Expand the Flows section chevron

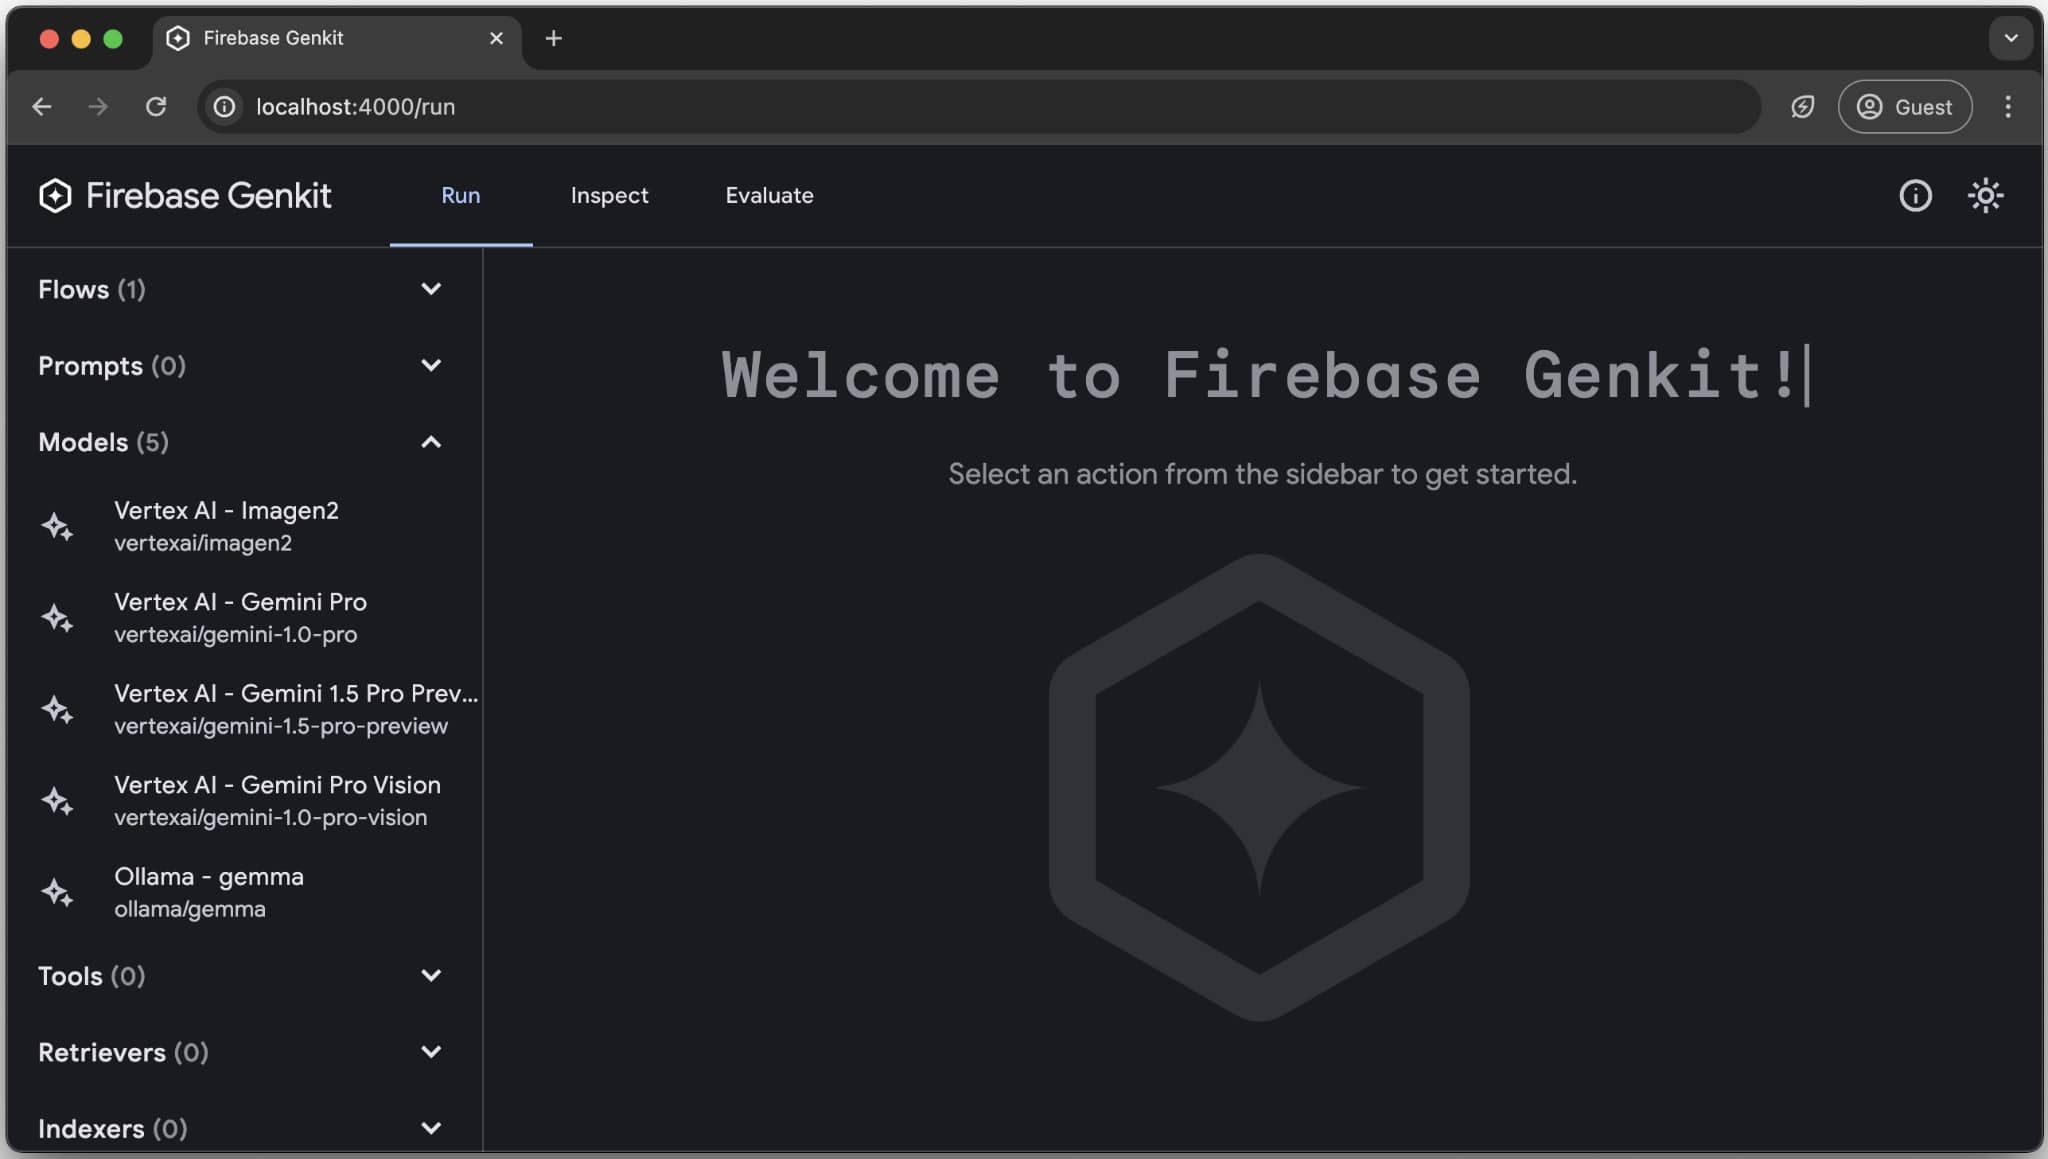(431, 289)
